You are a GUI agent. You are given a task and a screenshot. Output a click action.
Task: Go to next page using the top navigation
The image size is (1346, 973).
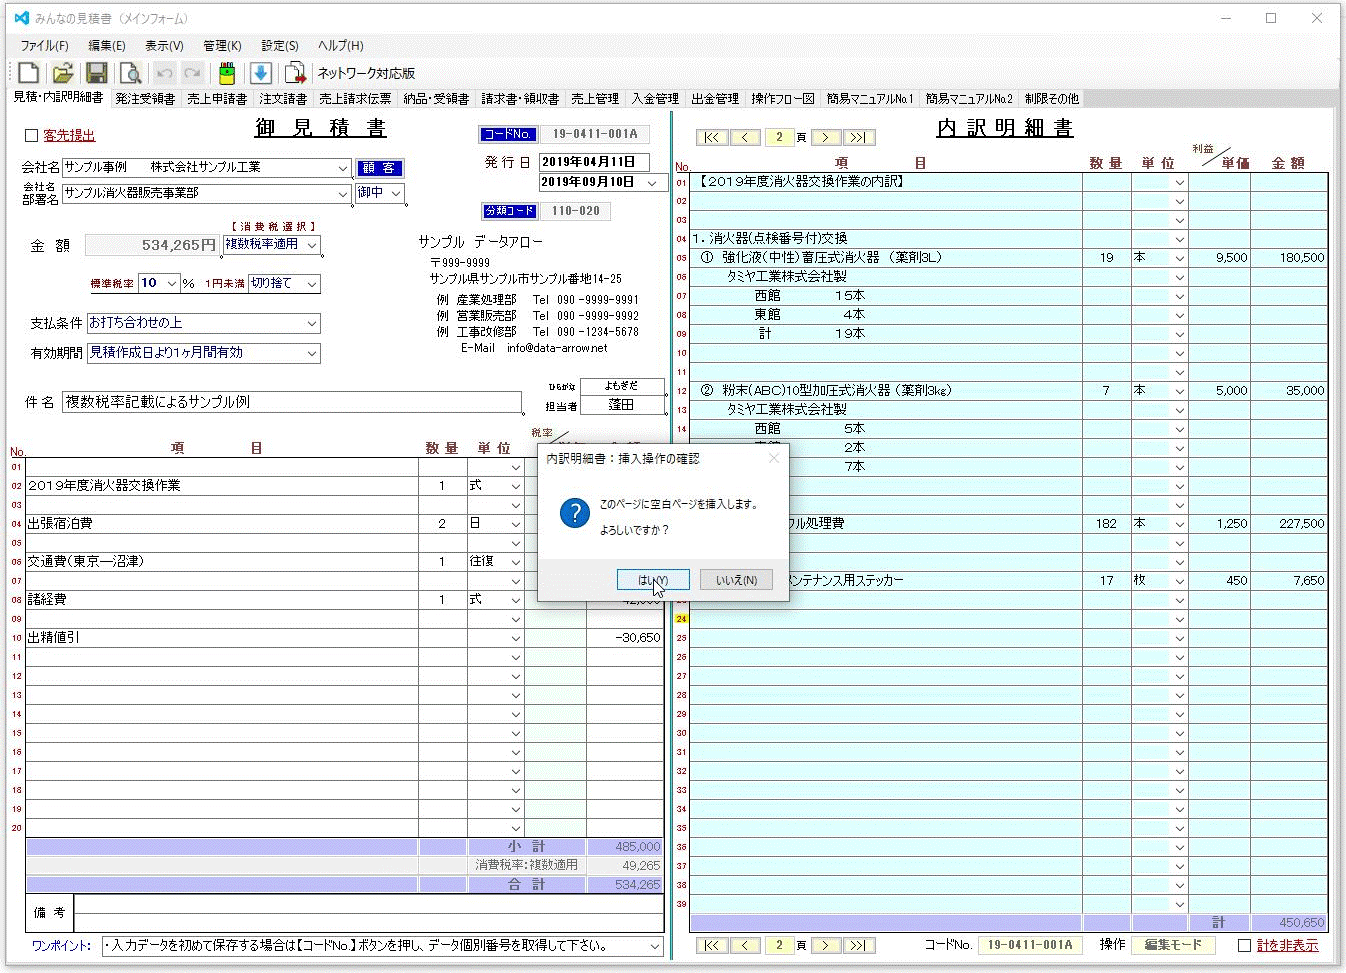[x=825, y=137]
